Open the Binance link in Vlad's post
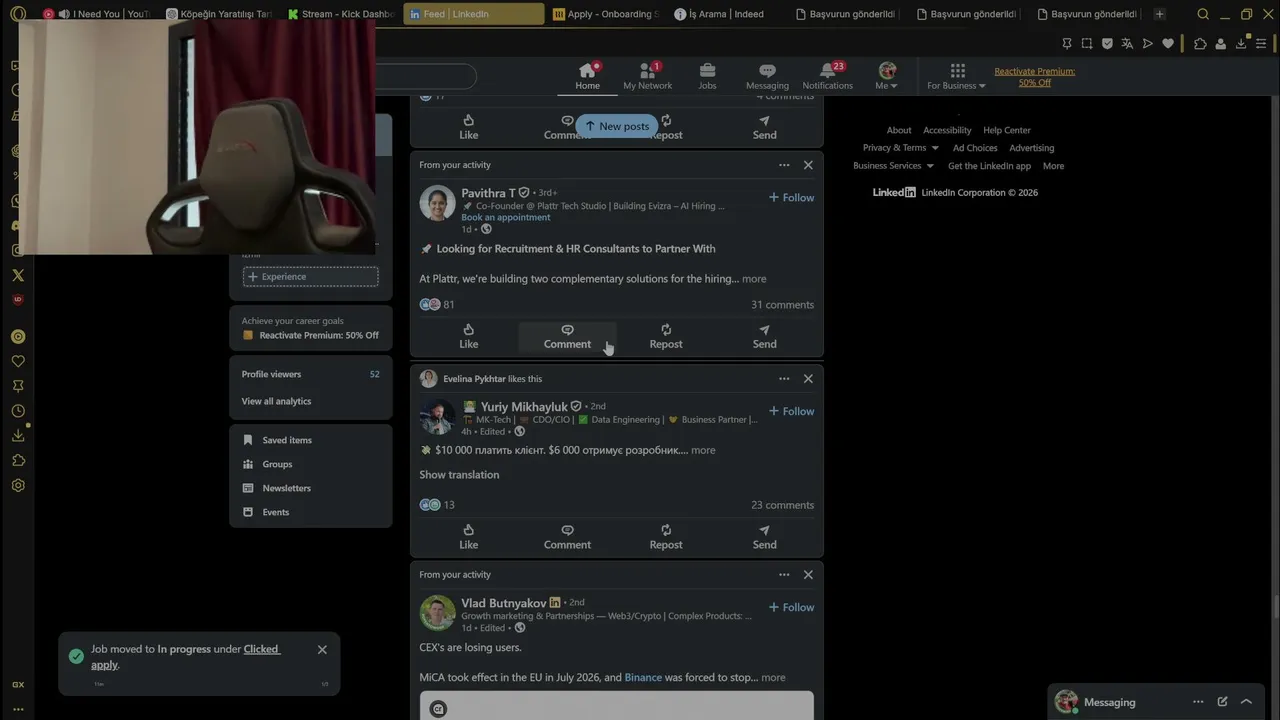Image resolution: width=1280 pixels, height=720 pixels. [643, 677]
